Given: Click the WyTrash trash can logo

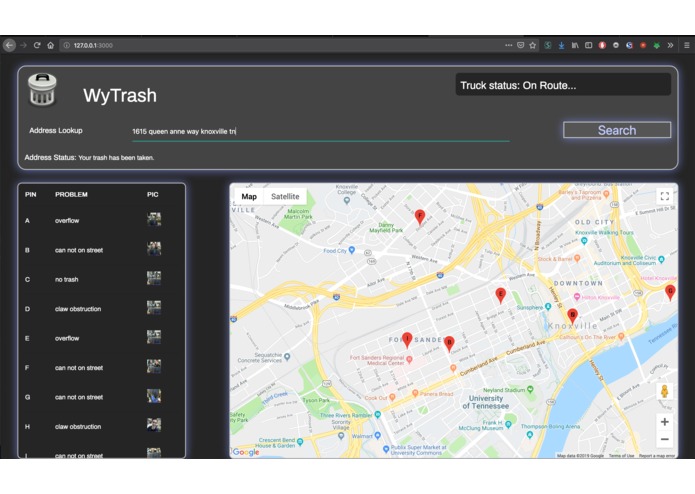Looking at the screenshot, I should click(x=42, y=90).
